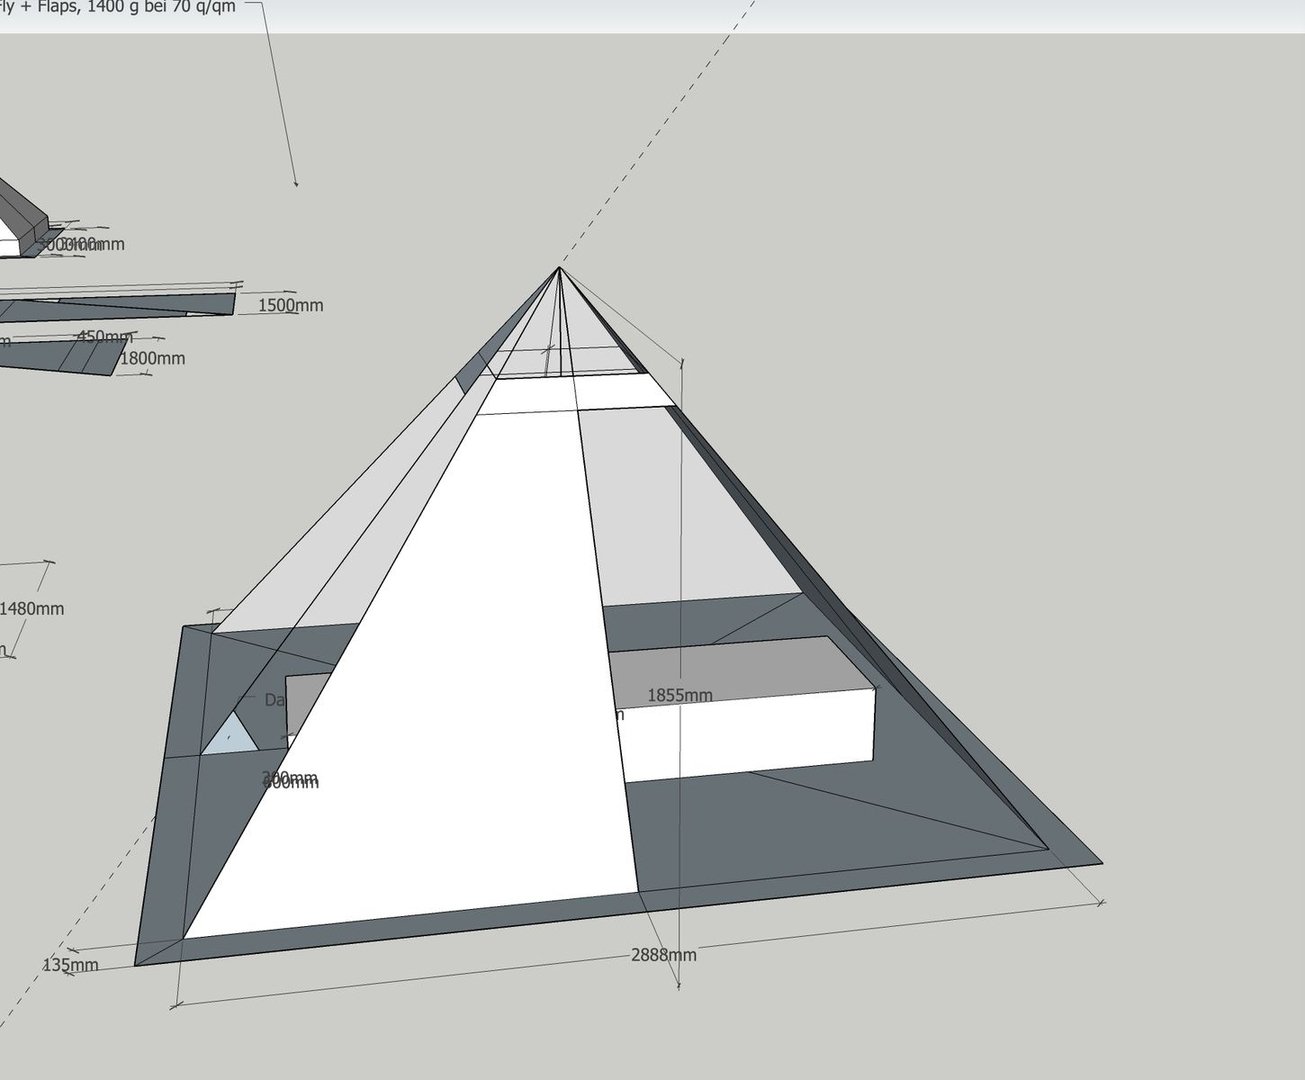1305x1080 pixels.
Task: Click the pyramid apex point
Action: (559, 268)
